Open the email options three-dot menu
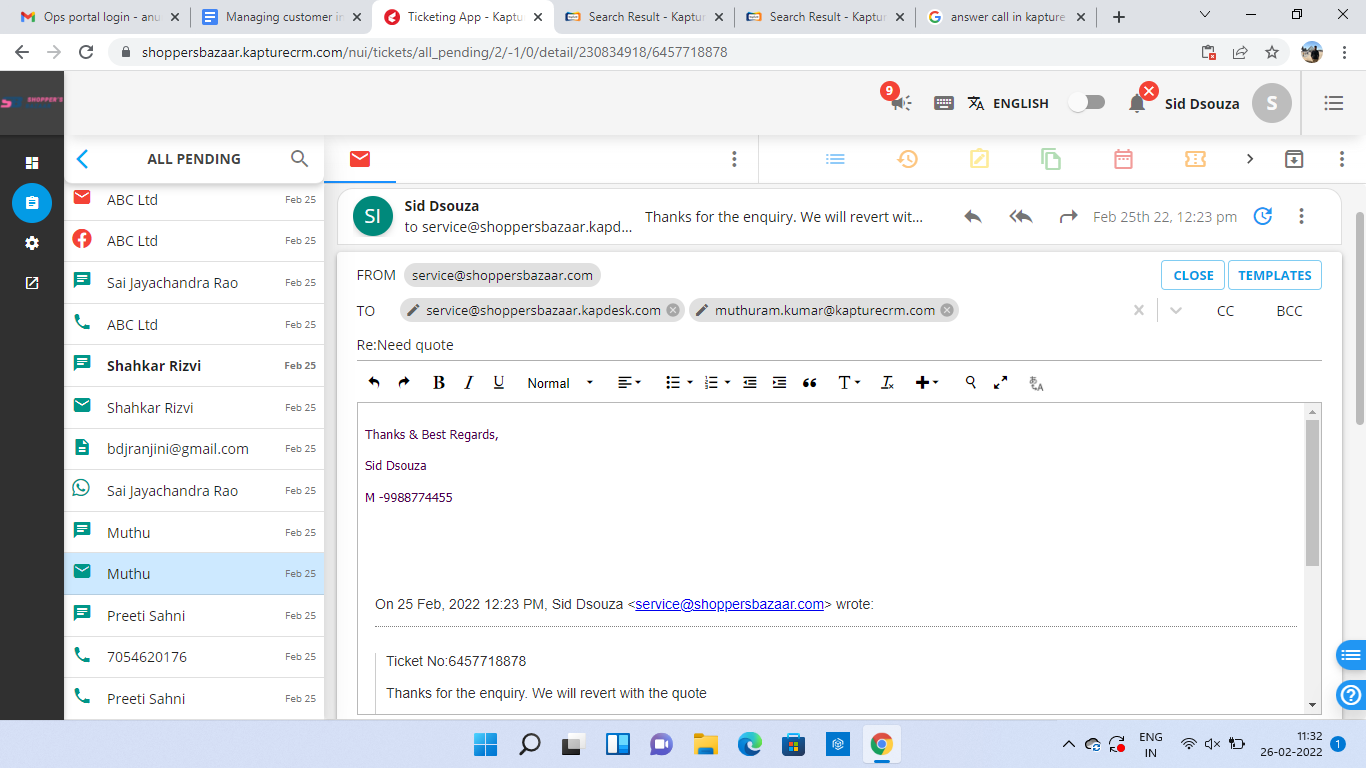Viewport: 1366px width, 768px height. pyautogui.click(x=1301, y=216)
